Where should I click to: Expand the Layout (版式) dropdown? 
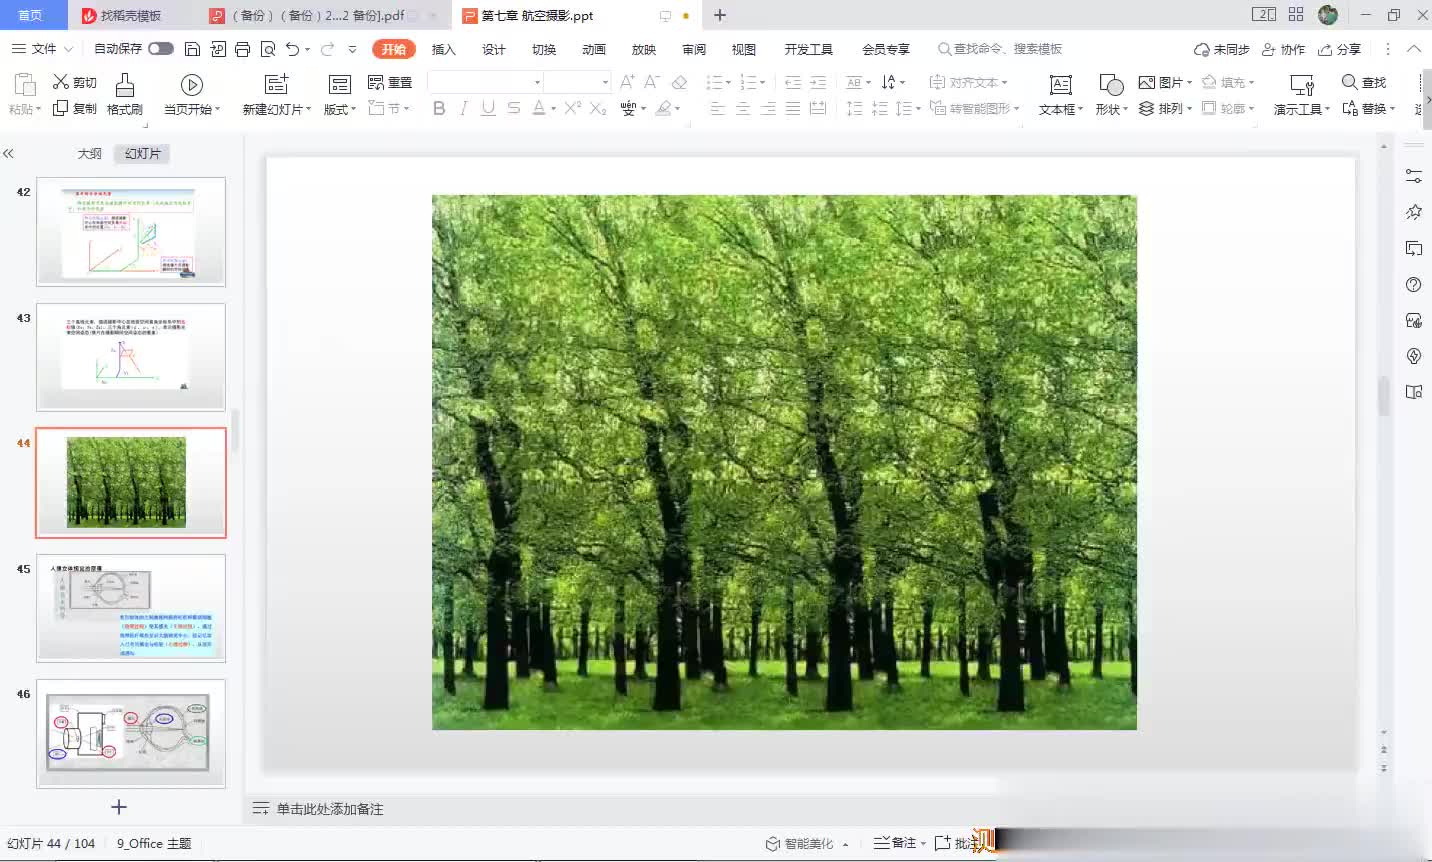pyautogui.click(x=340, y=109)
